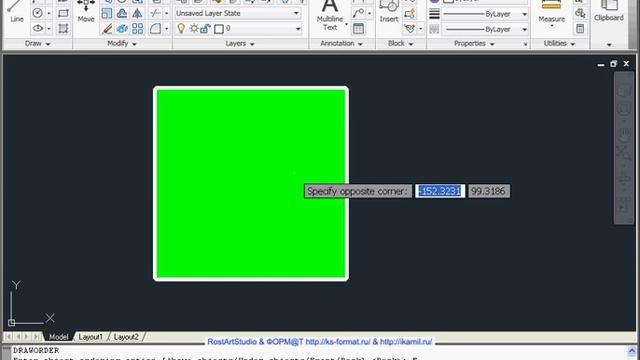Expand the Utilities panel
640x360 pixels.
coord(559,43)
